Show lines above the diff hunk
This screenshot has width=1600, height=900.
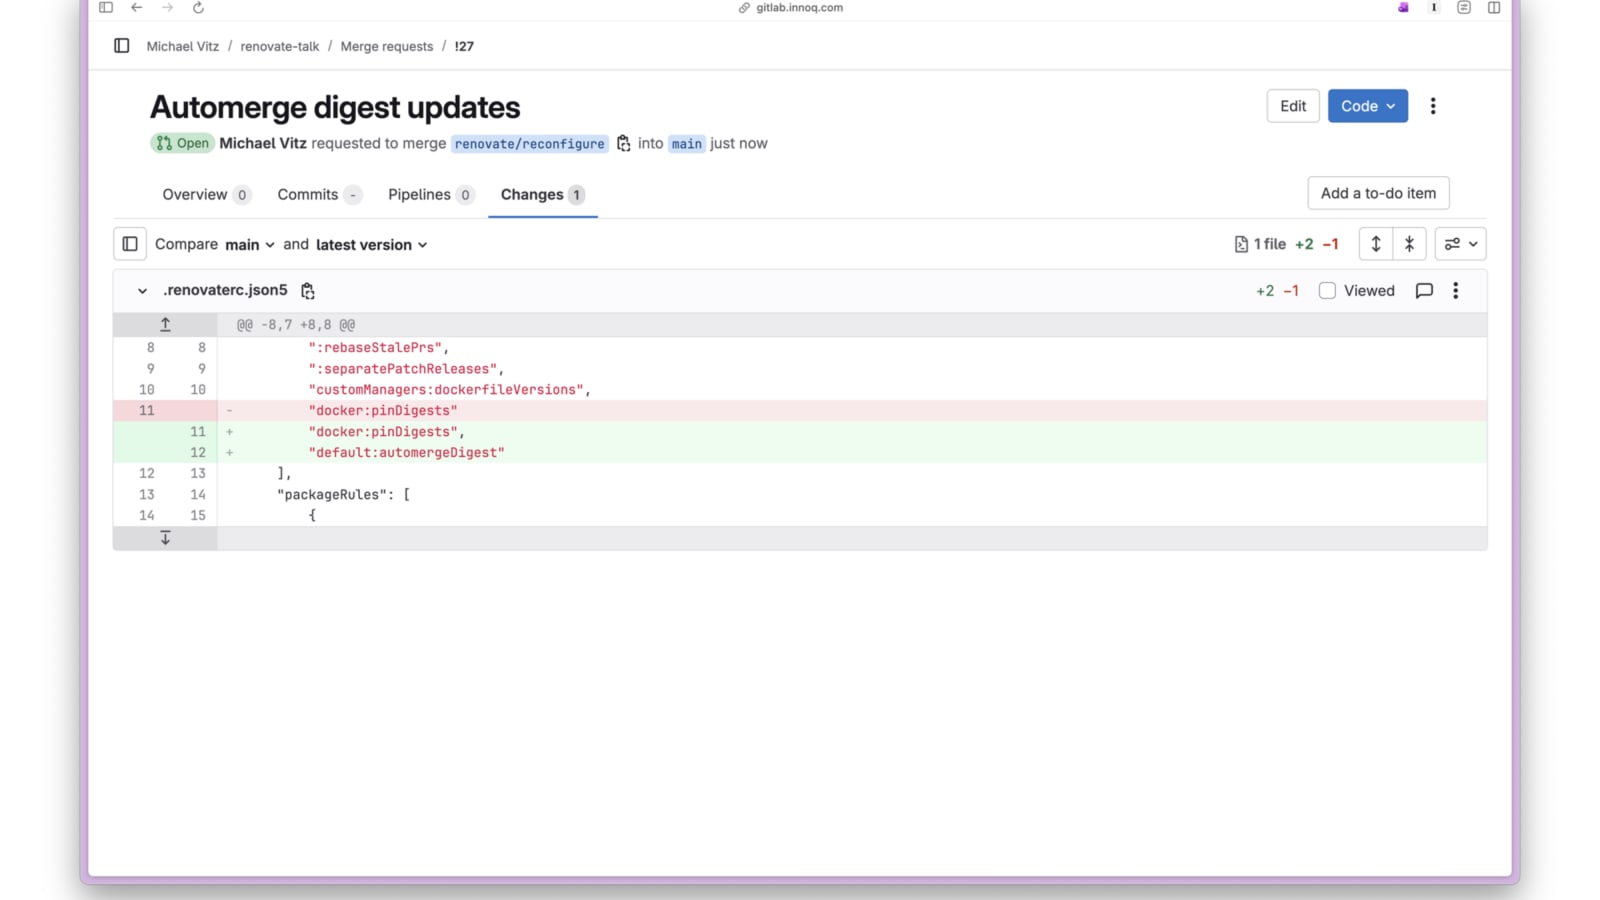tap(165, 325)
